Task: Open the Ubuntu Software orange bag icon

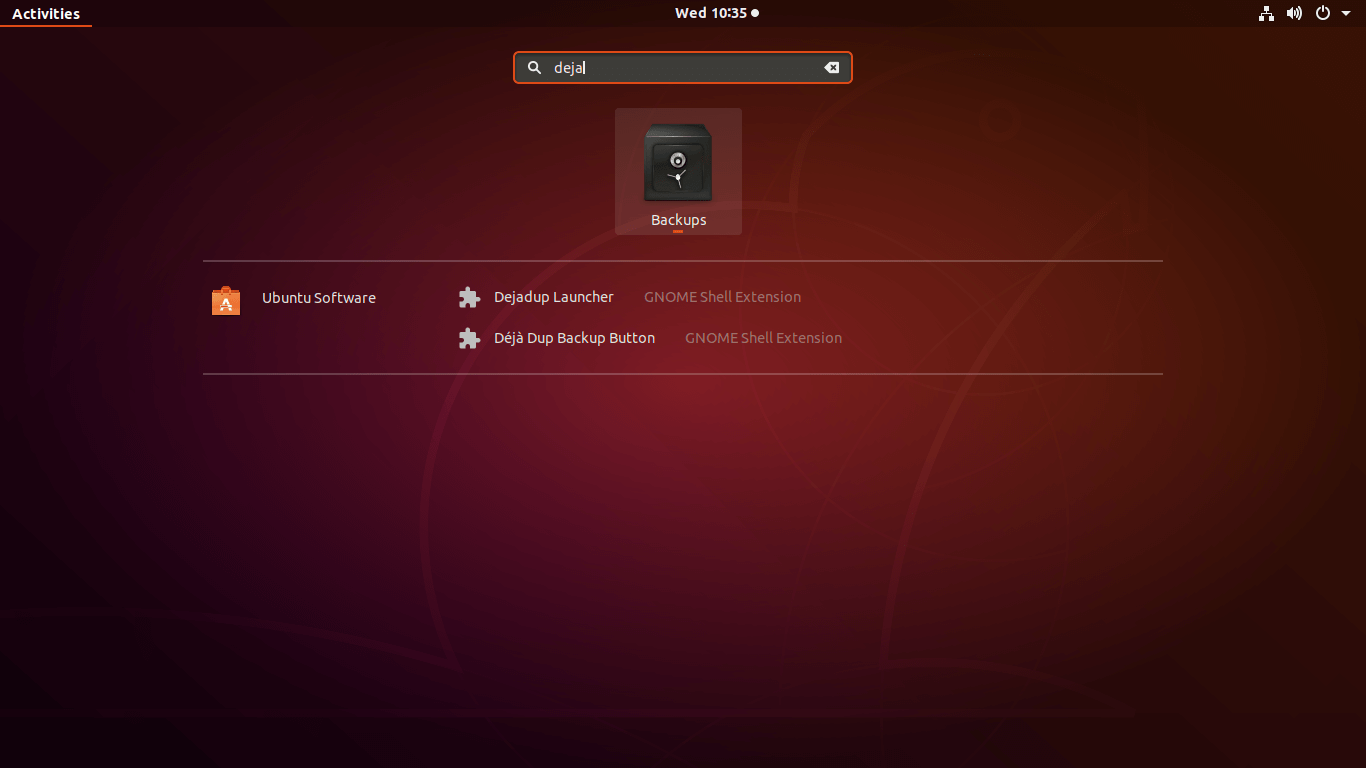Action: (226, 300)
